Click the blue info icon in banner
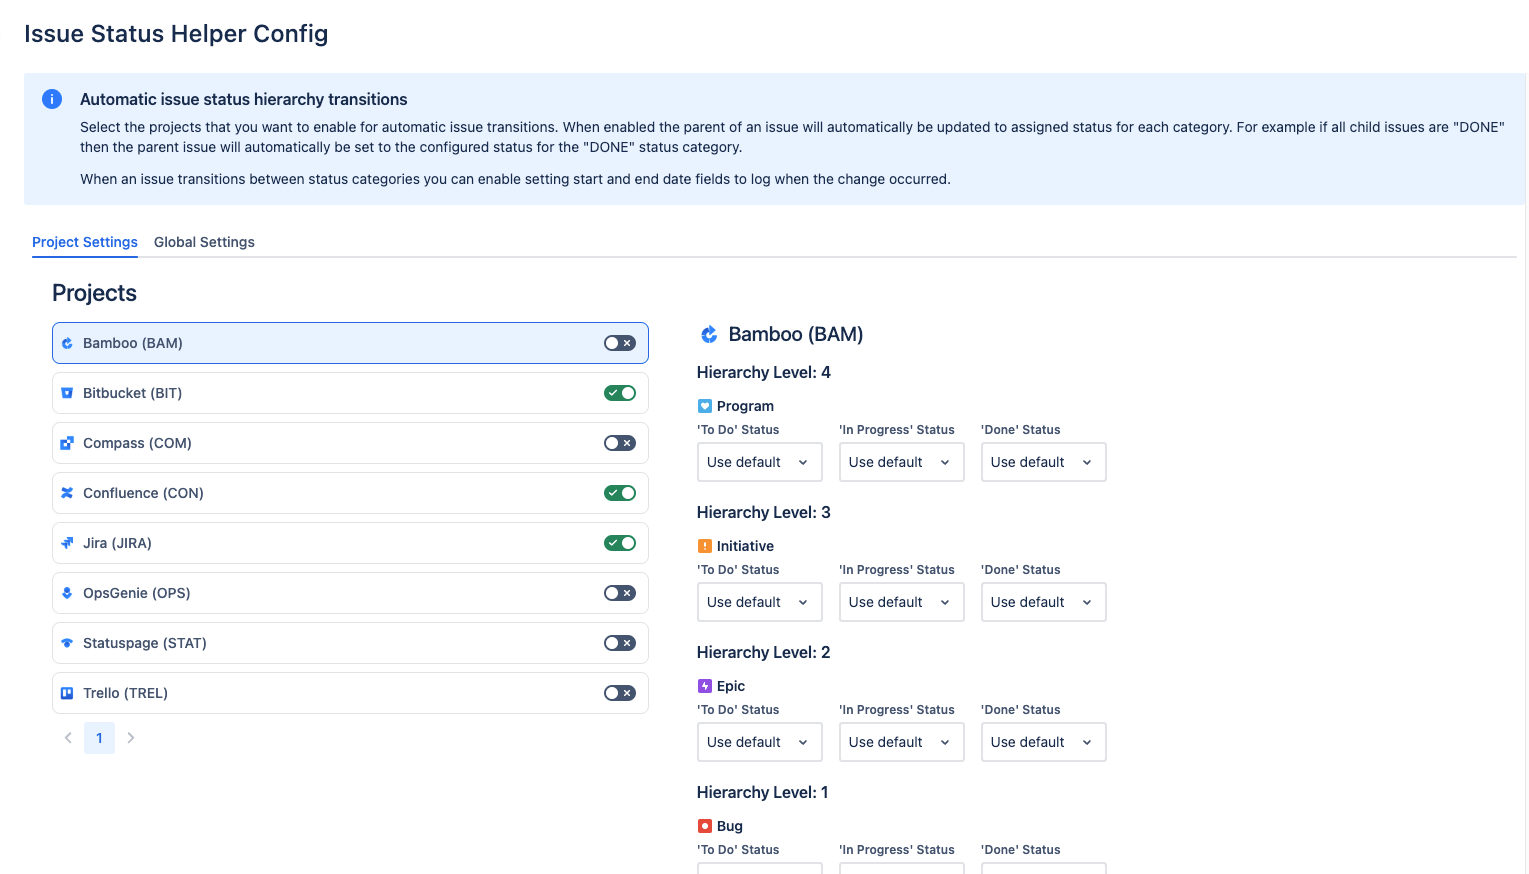The image size is (1529, 874). (52, 99)
